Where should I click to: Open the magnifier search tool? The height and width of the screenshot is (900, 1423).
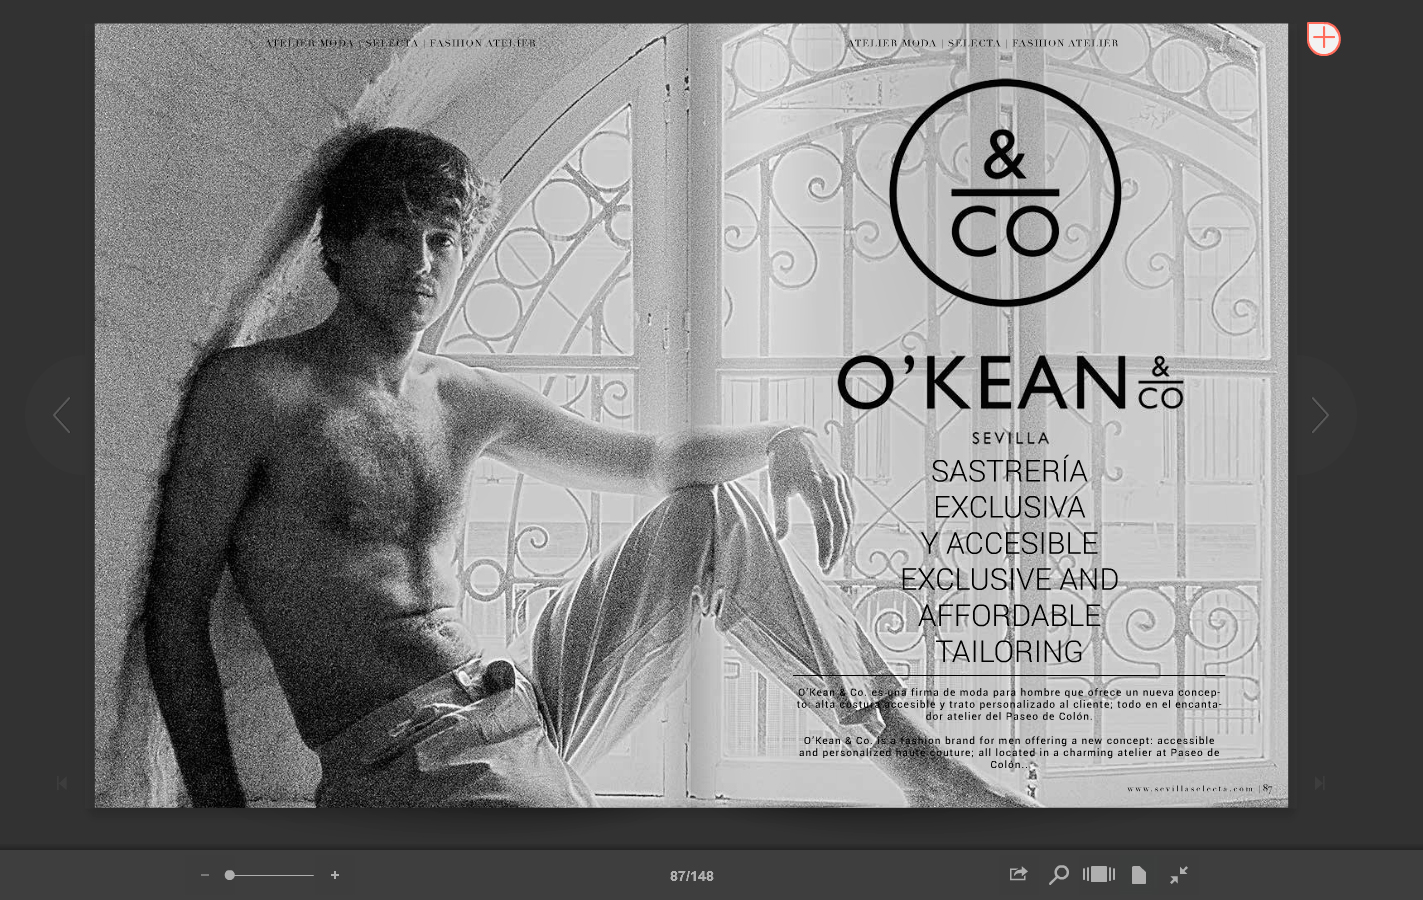[1058, 875]
